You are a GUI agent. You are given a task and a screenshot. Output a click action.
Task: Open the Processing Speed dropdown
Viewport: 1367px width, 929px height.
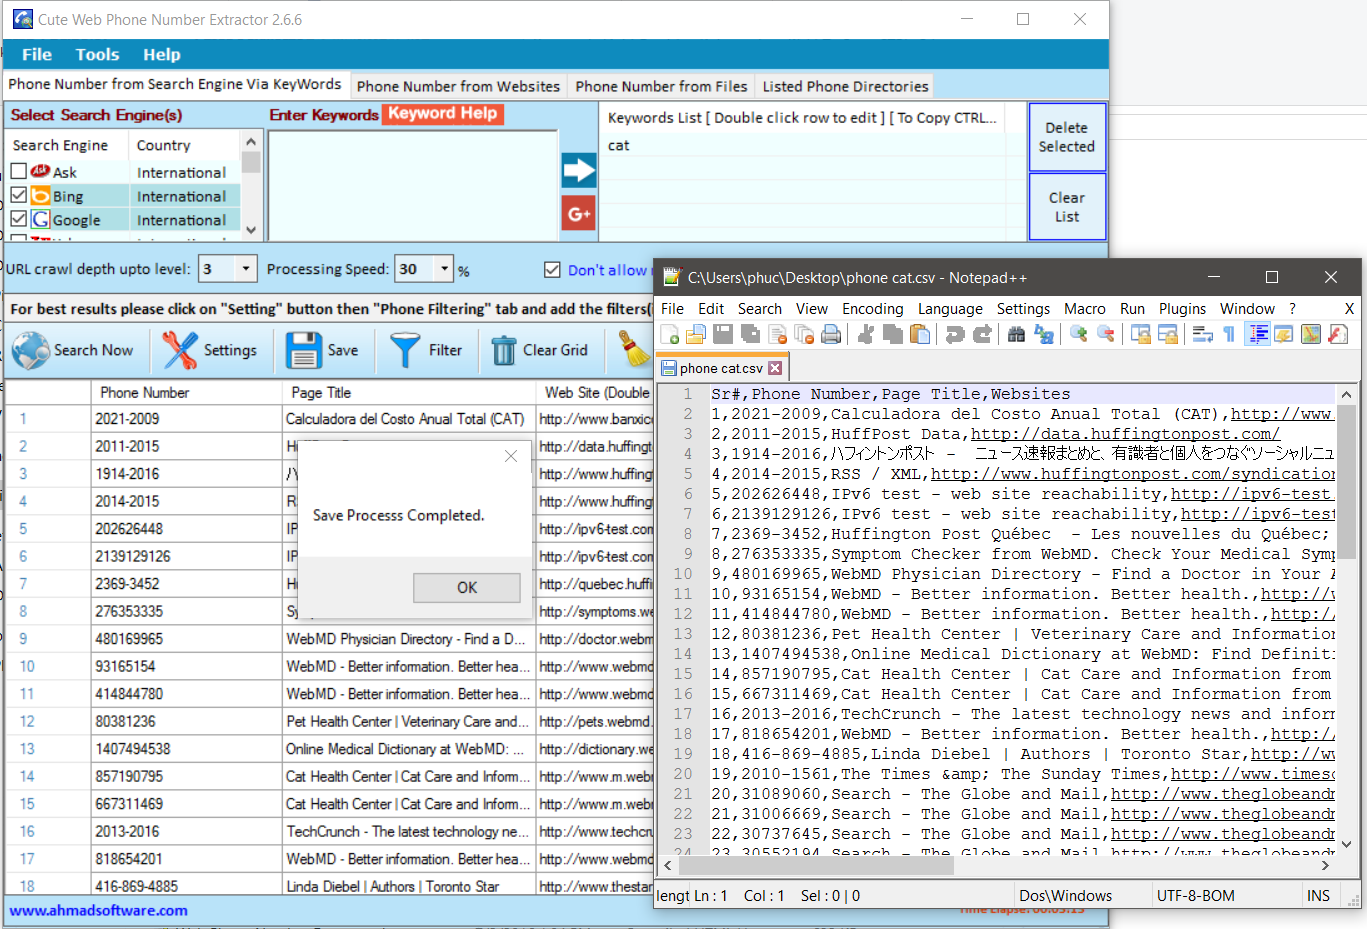click(444, 268)
